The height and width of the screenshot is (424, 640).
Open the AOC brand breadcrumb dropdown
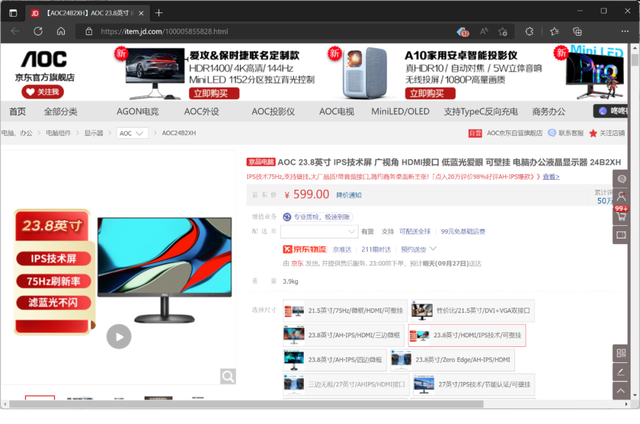point(132,133)
